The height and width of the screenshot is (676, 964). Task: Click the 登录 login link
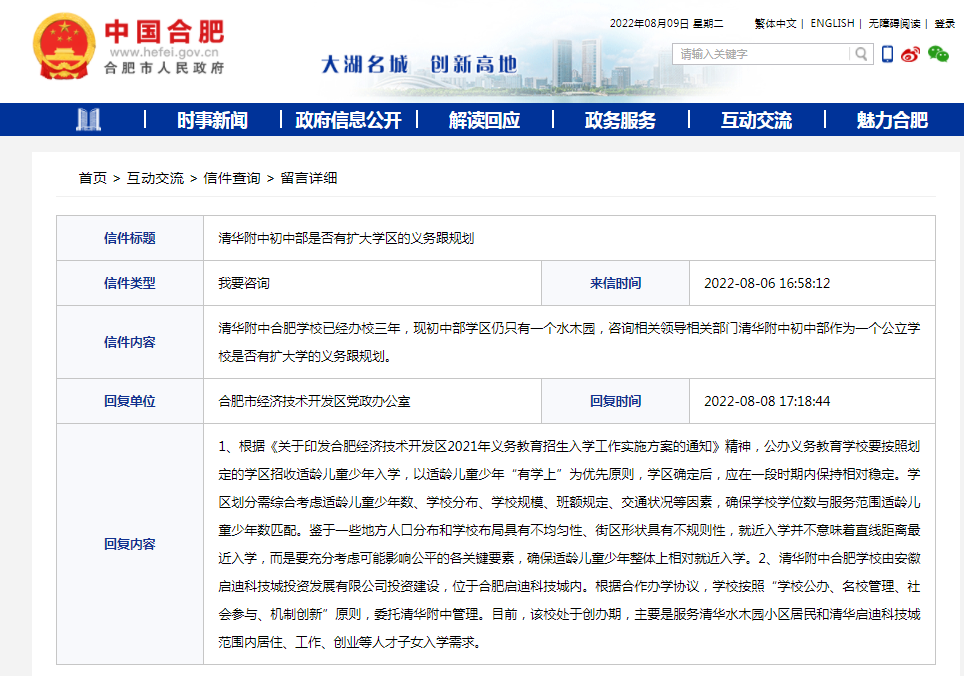(x=945, y=23)
